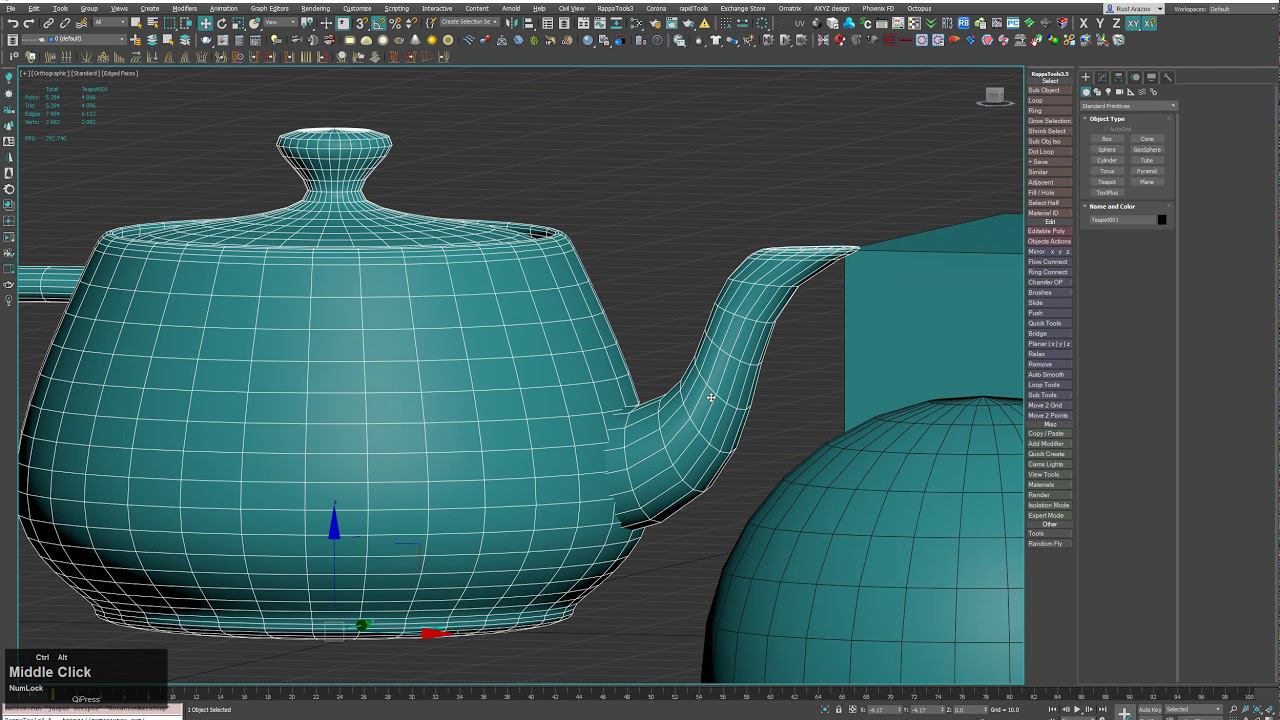Click the ViewCube in the viewport corner
This screenshot has width=1280, height=720.
click(x=994, y=96)
